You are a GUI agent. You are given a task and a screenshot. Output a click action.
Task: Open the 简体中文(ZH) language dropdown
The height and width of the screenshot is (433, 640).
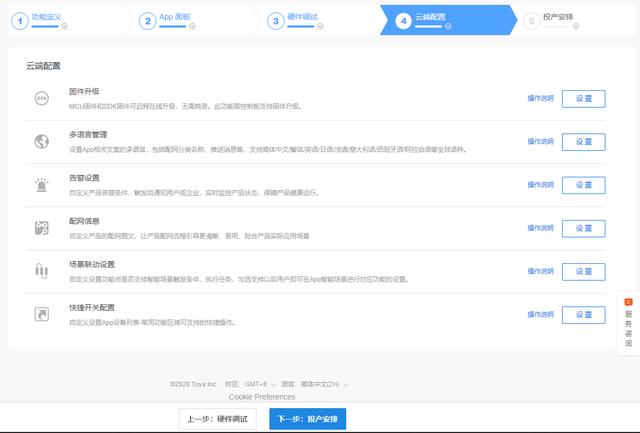325,384
